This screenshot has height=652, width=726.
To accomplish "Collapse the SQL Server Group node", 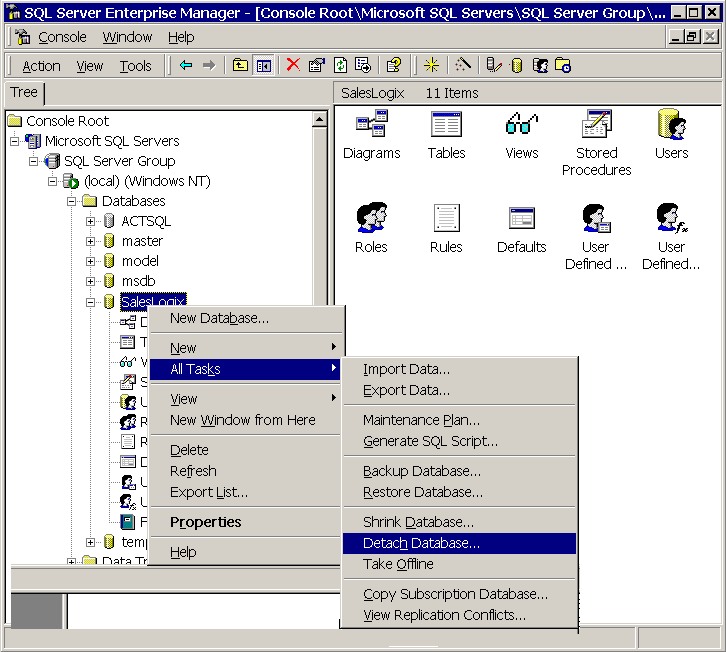I will [x=33, y=161].
